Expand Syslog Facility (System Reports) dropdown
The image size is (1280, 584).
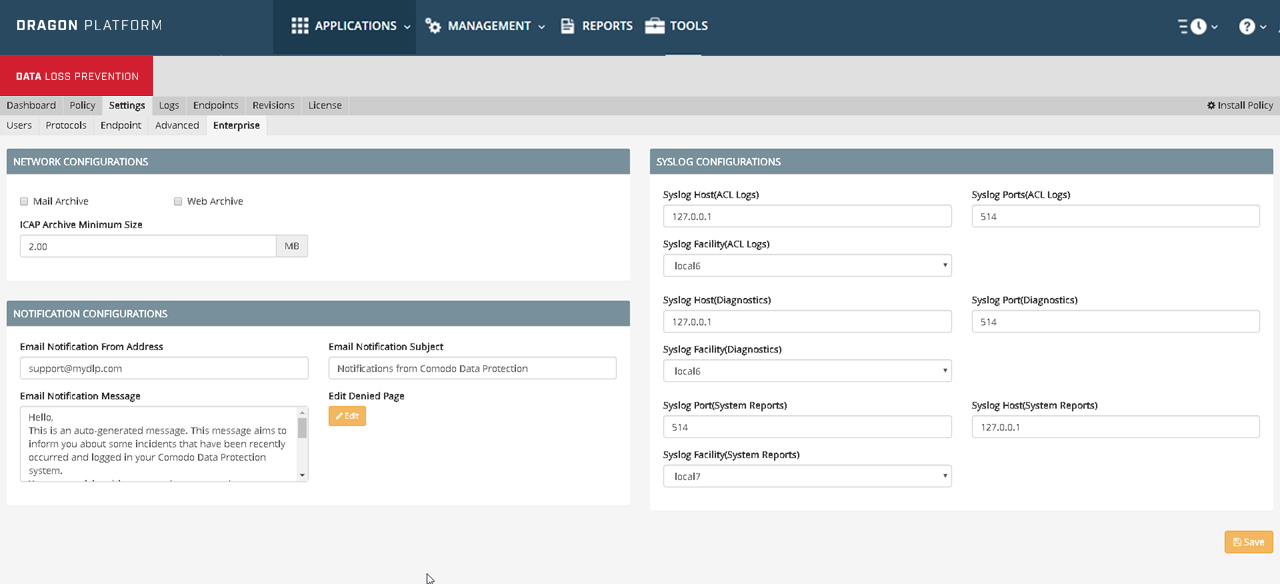coord(807,476)
